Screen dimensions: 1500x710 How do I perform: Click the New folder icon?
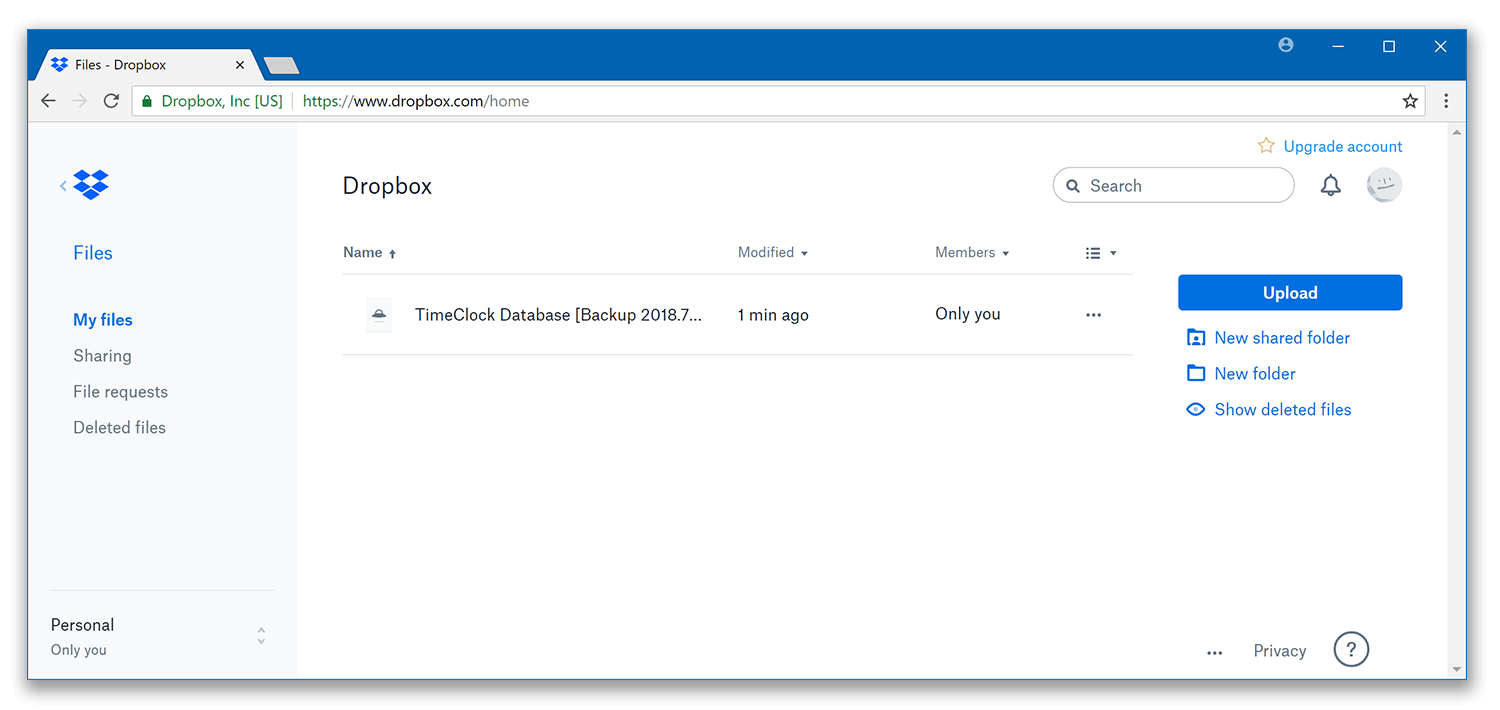tap(1196, 373)
